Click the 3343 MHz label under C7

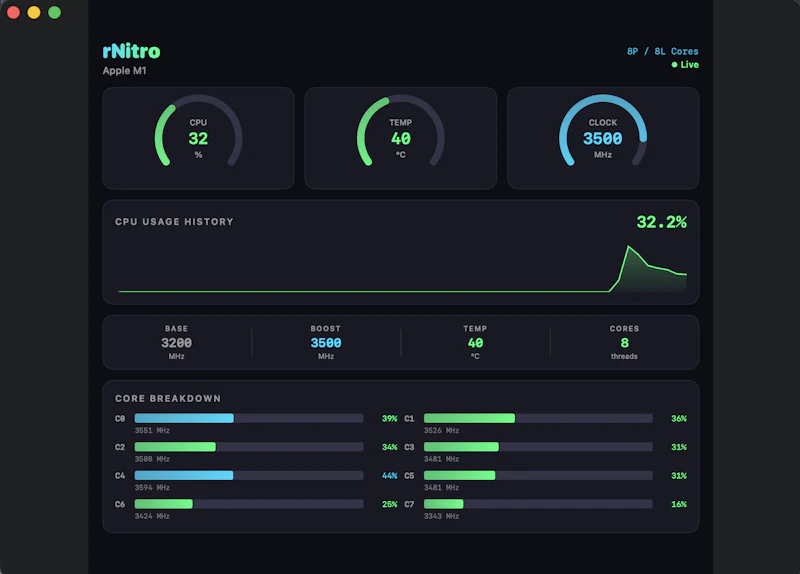pos(441,516)
